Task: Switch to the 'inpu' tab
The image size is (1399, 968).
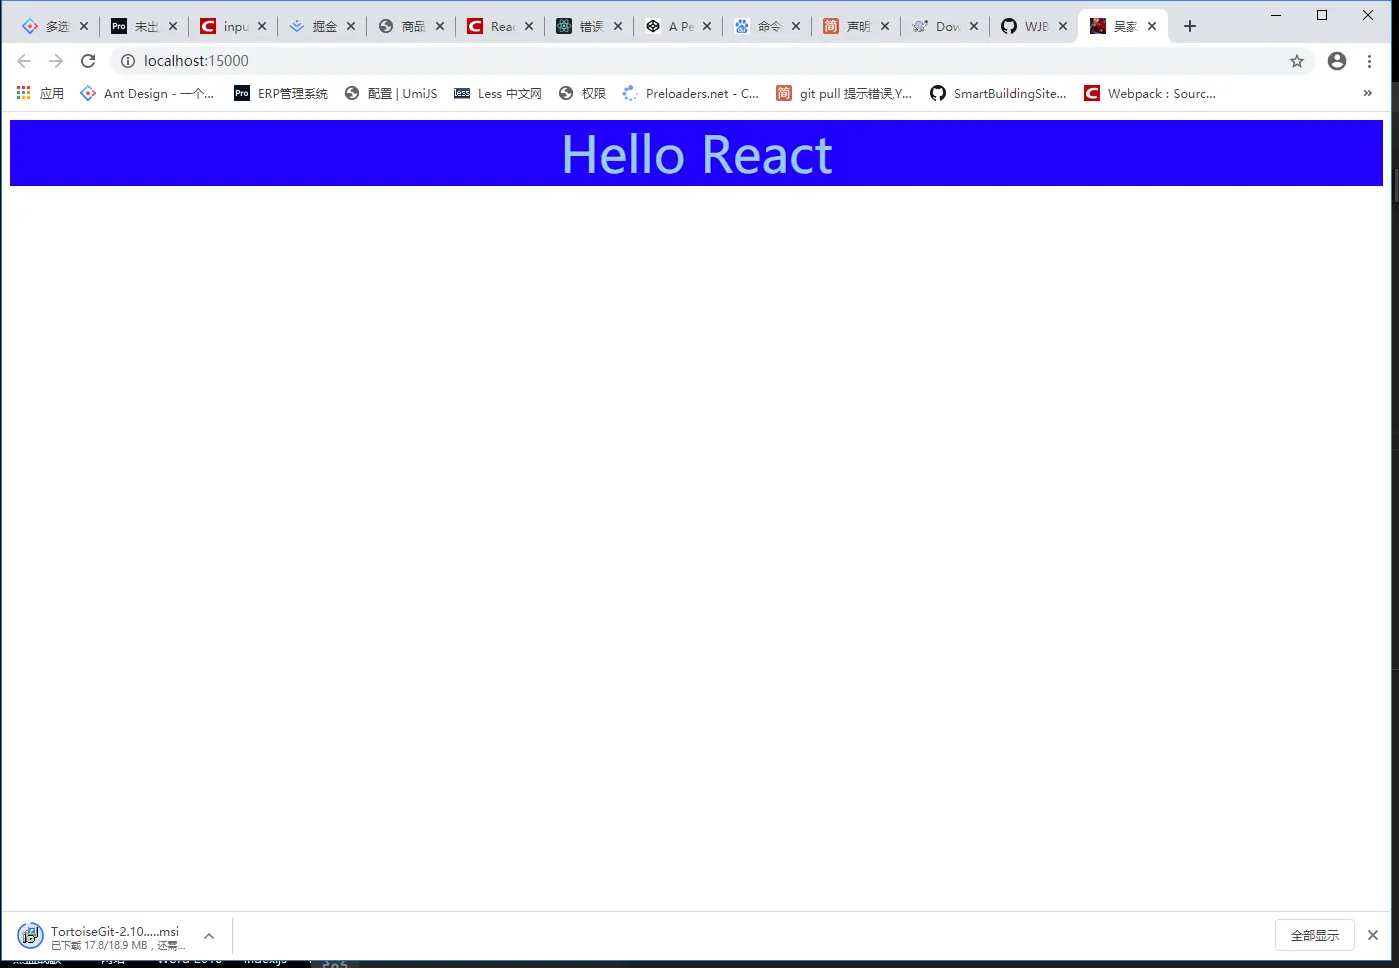Action: point(233,27)
